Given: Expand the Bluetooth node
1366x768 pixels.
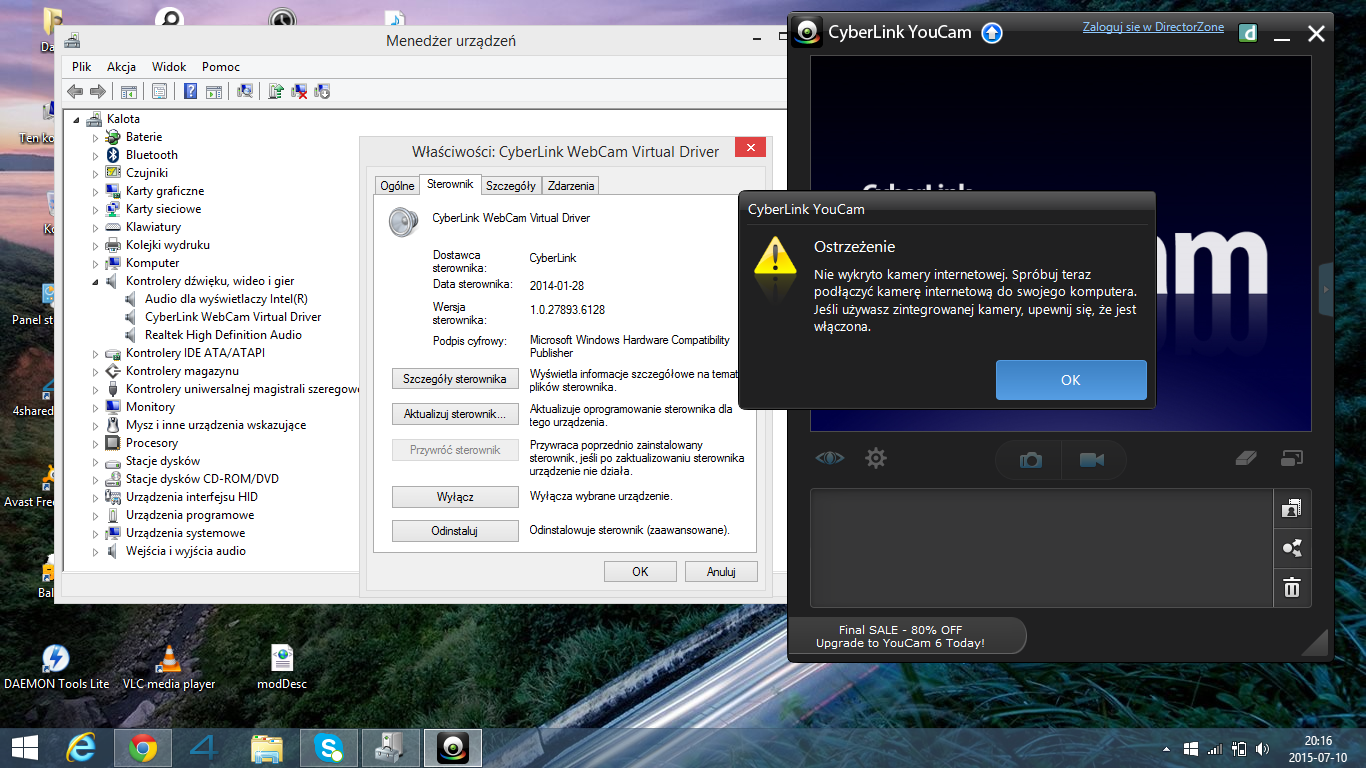Looking at the screenshot, I should click(x=96, y=155).
